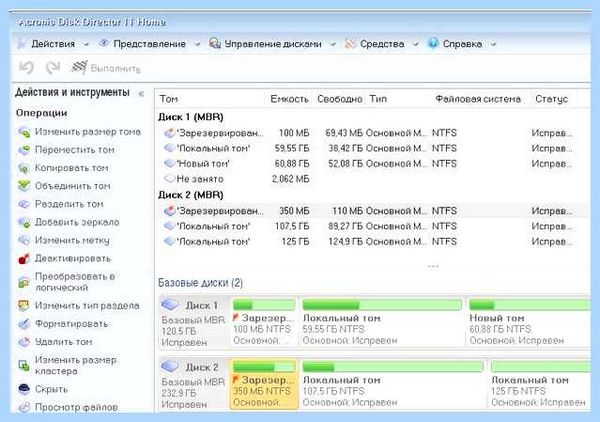Viewport: 600px width, 422px height.
Task: Expand the Справка dropdown arrow
Action: 493,45
